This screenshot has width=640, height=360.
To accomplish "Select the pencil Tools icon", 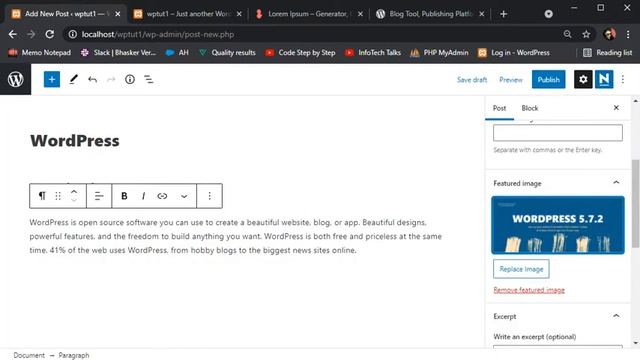I will click(73, 79).
